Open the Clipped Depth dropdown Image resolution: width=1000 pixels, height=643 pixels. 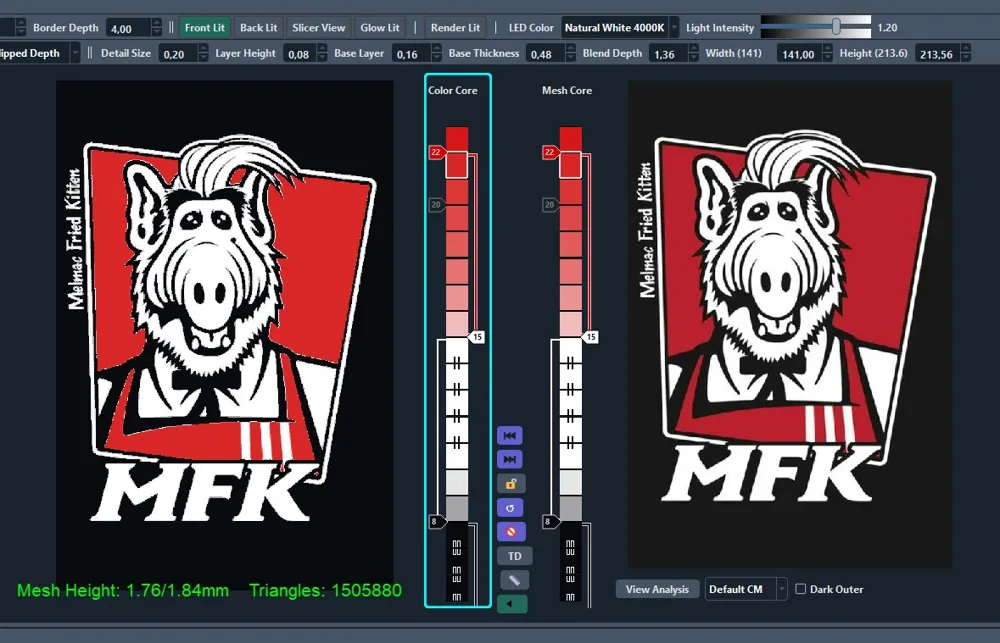pos(40,53)
